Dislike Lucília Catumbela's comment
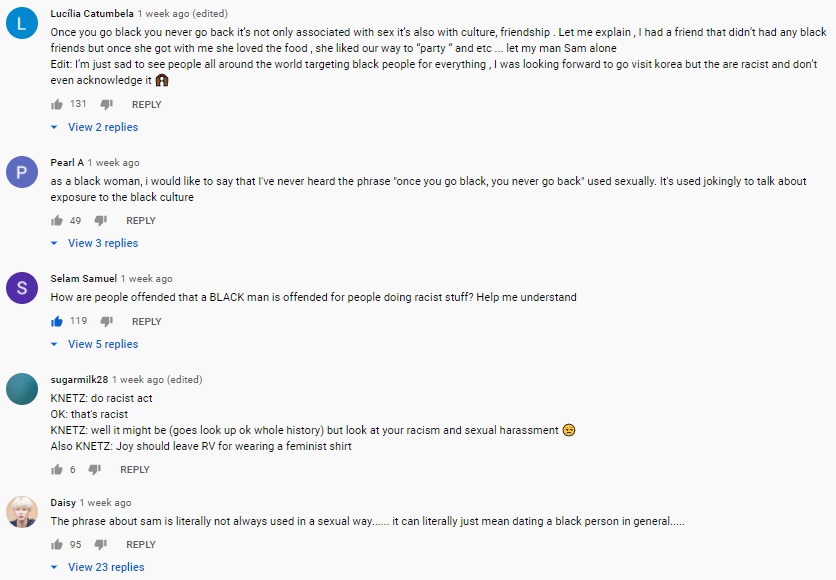This screenshot has height=580, width=836. coord(107,104)
